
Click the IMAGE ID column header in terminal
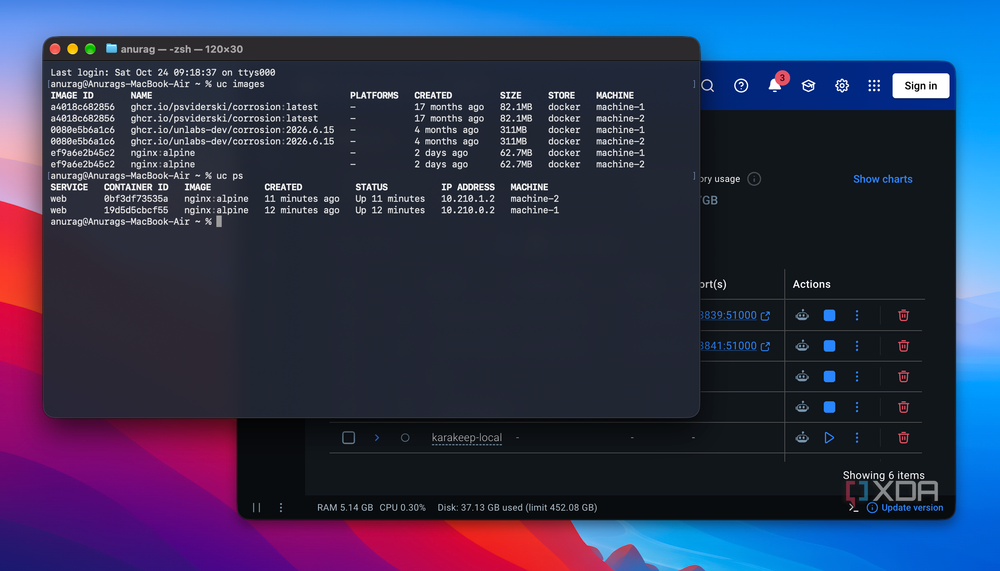pyautogui.click(x=72, y=96)
